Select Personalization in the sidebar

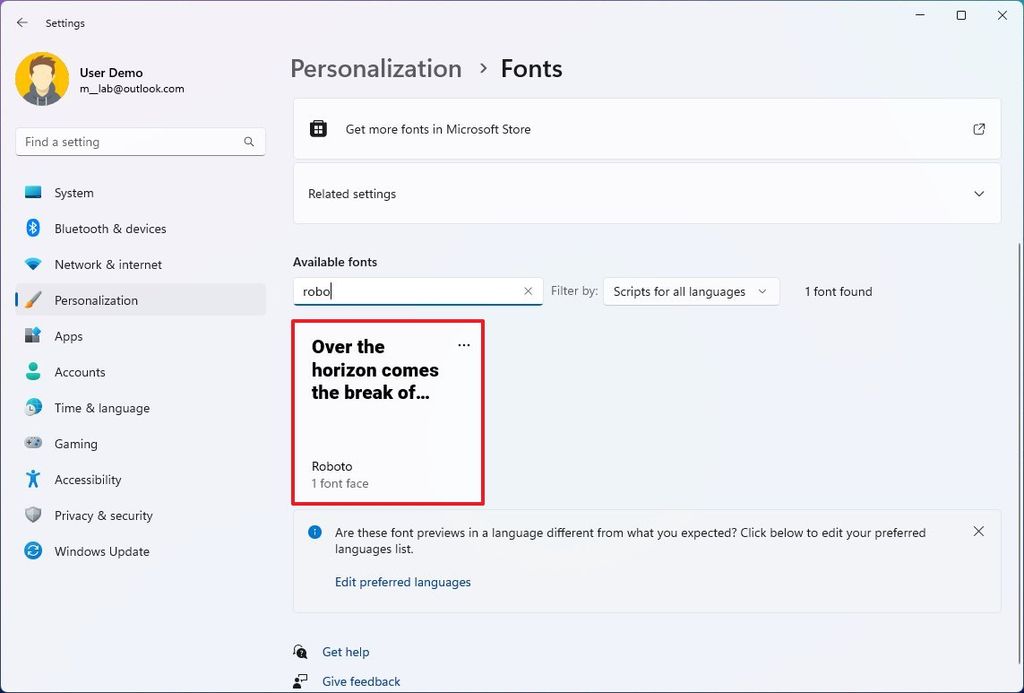click(96, 300)
